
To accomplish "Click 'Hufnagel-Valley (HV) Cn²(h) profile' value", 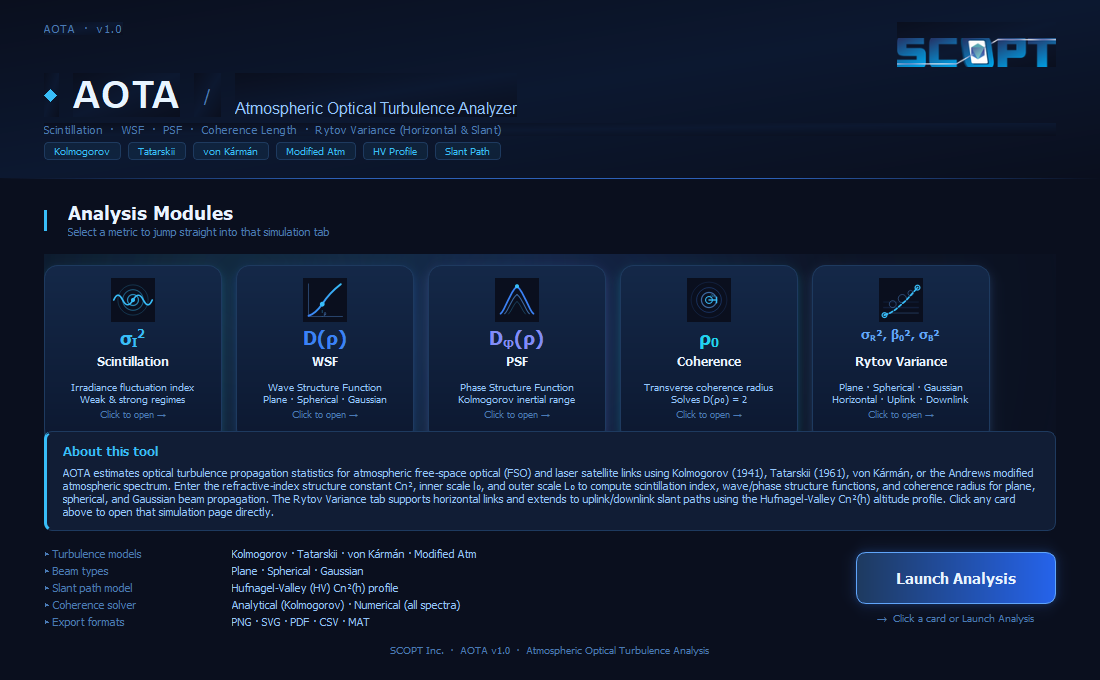I will point(314,588).
